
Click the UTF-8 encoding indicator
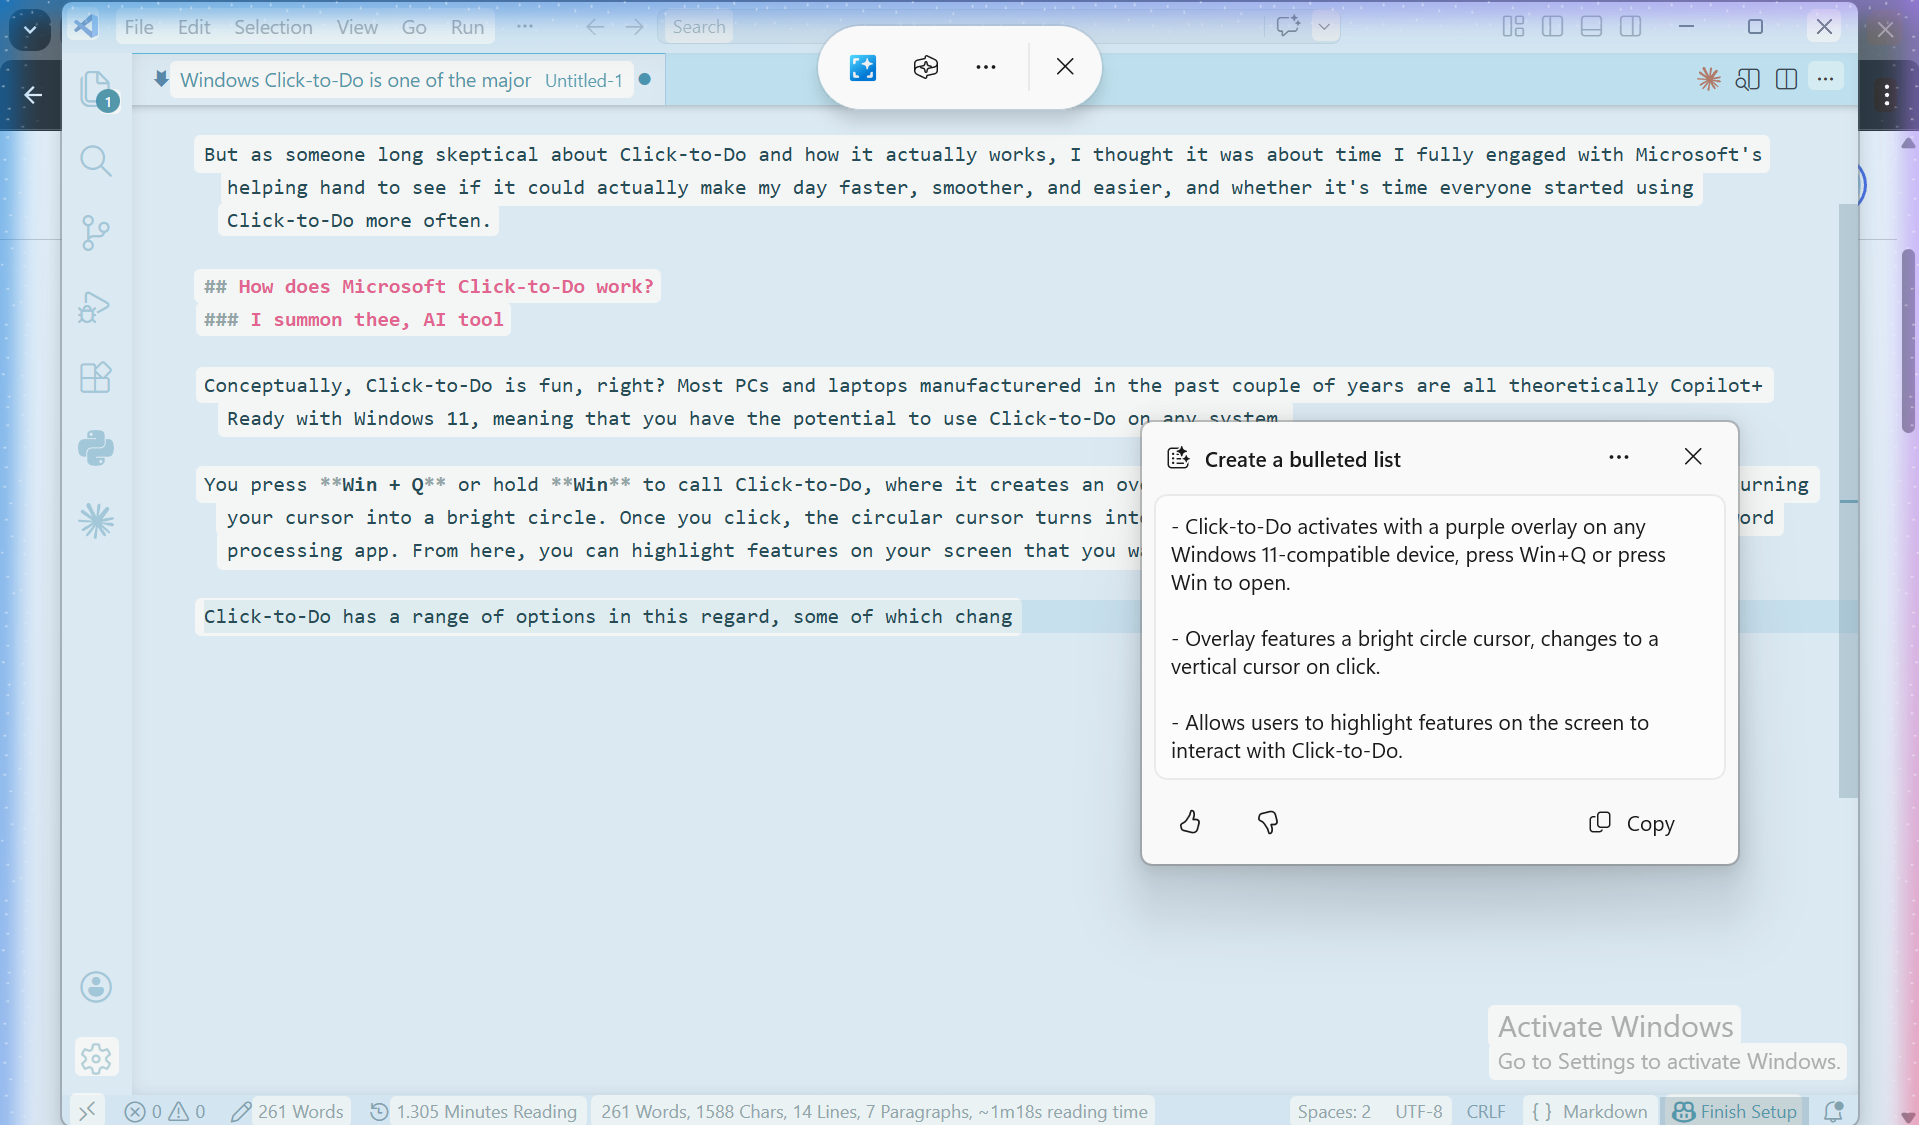tap(1419, 1111)
